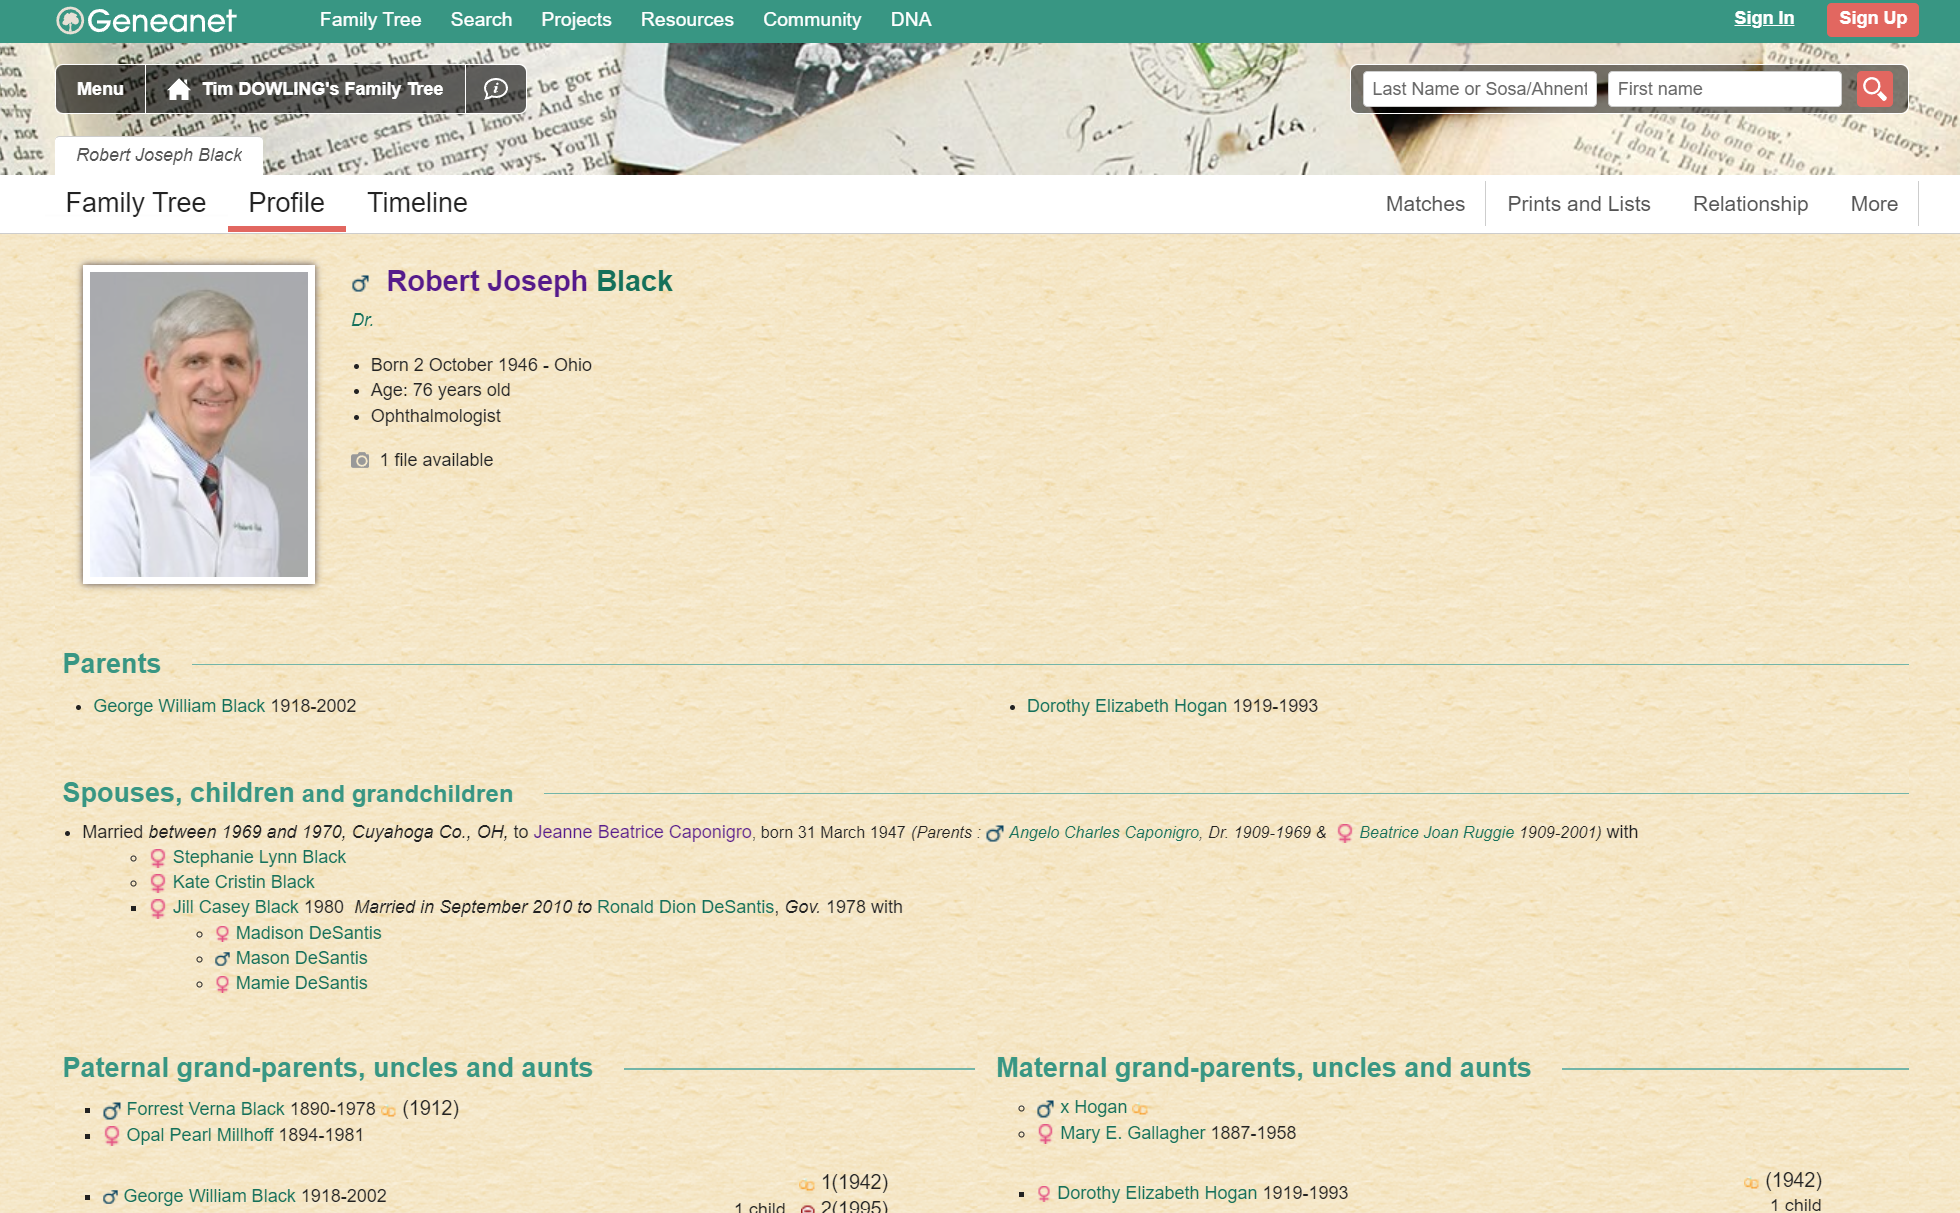Expand Prints and Lists menu
1960x1213 pixels.
pyautogui.click(x=1579, y=204)
